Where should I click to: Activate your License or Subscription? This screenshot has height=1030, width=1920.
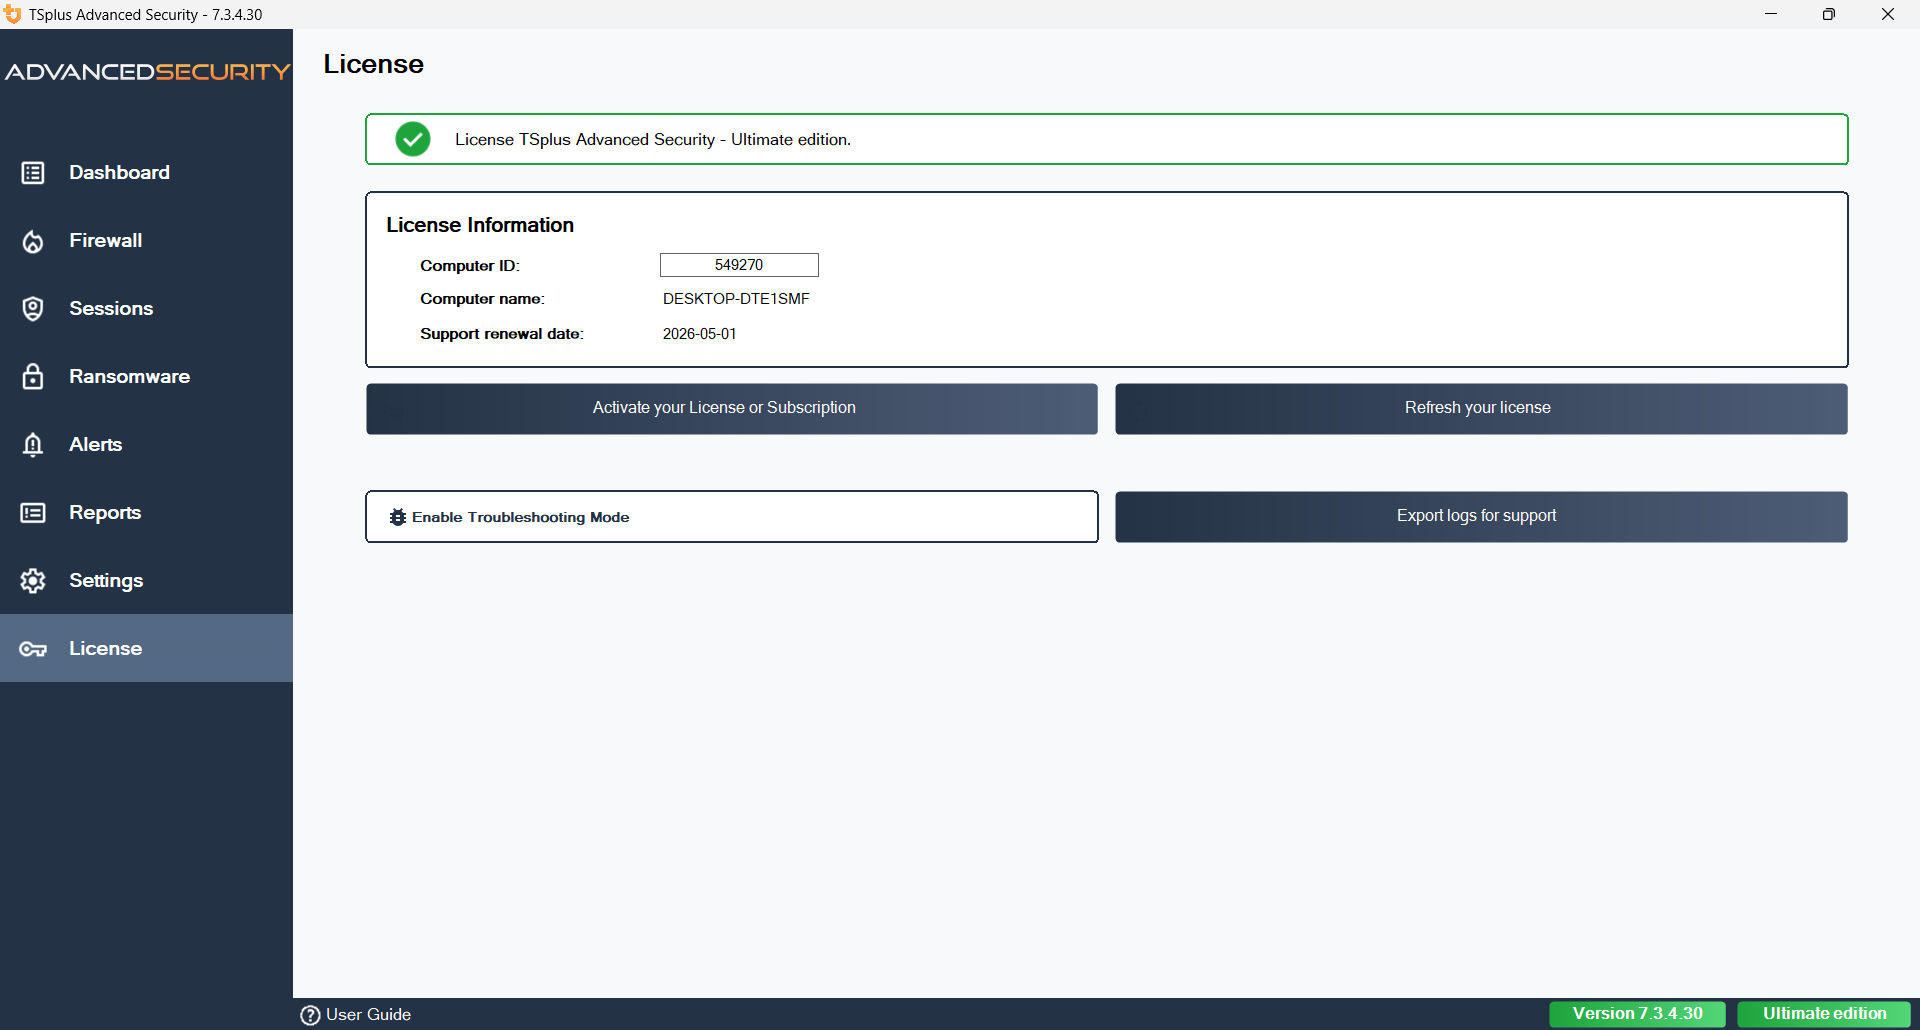(732, 409)
